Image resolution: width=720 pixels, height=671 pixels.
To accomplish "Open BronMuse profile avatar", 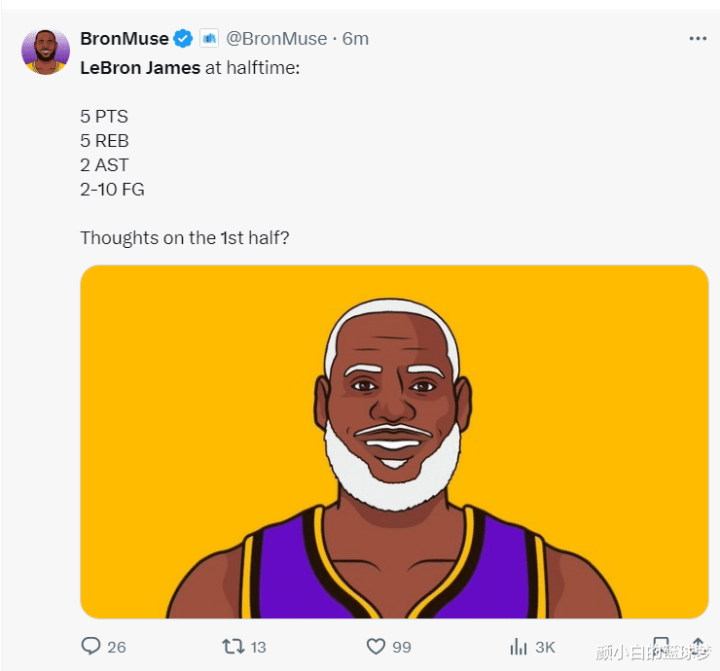I will coord(45,52).
